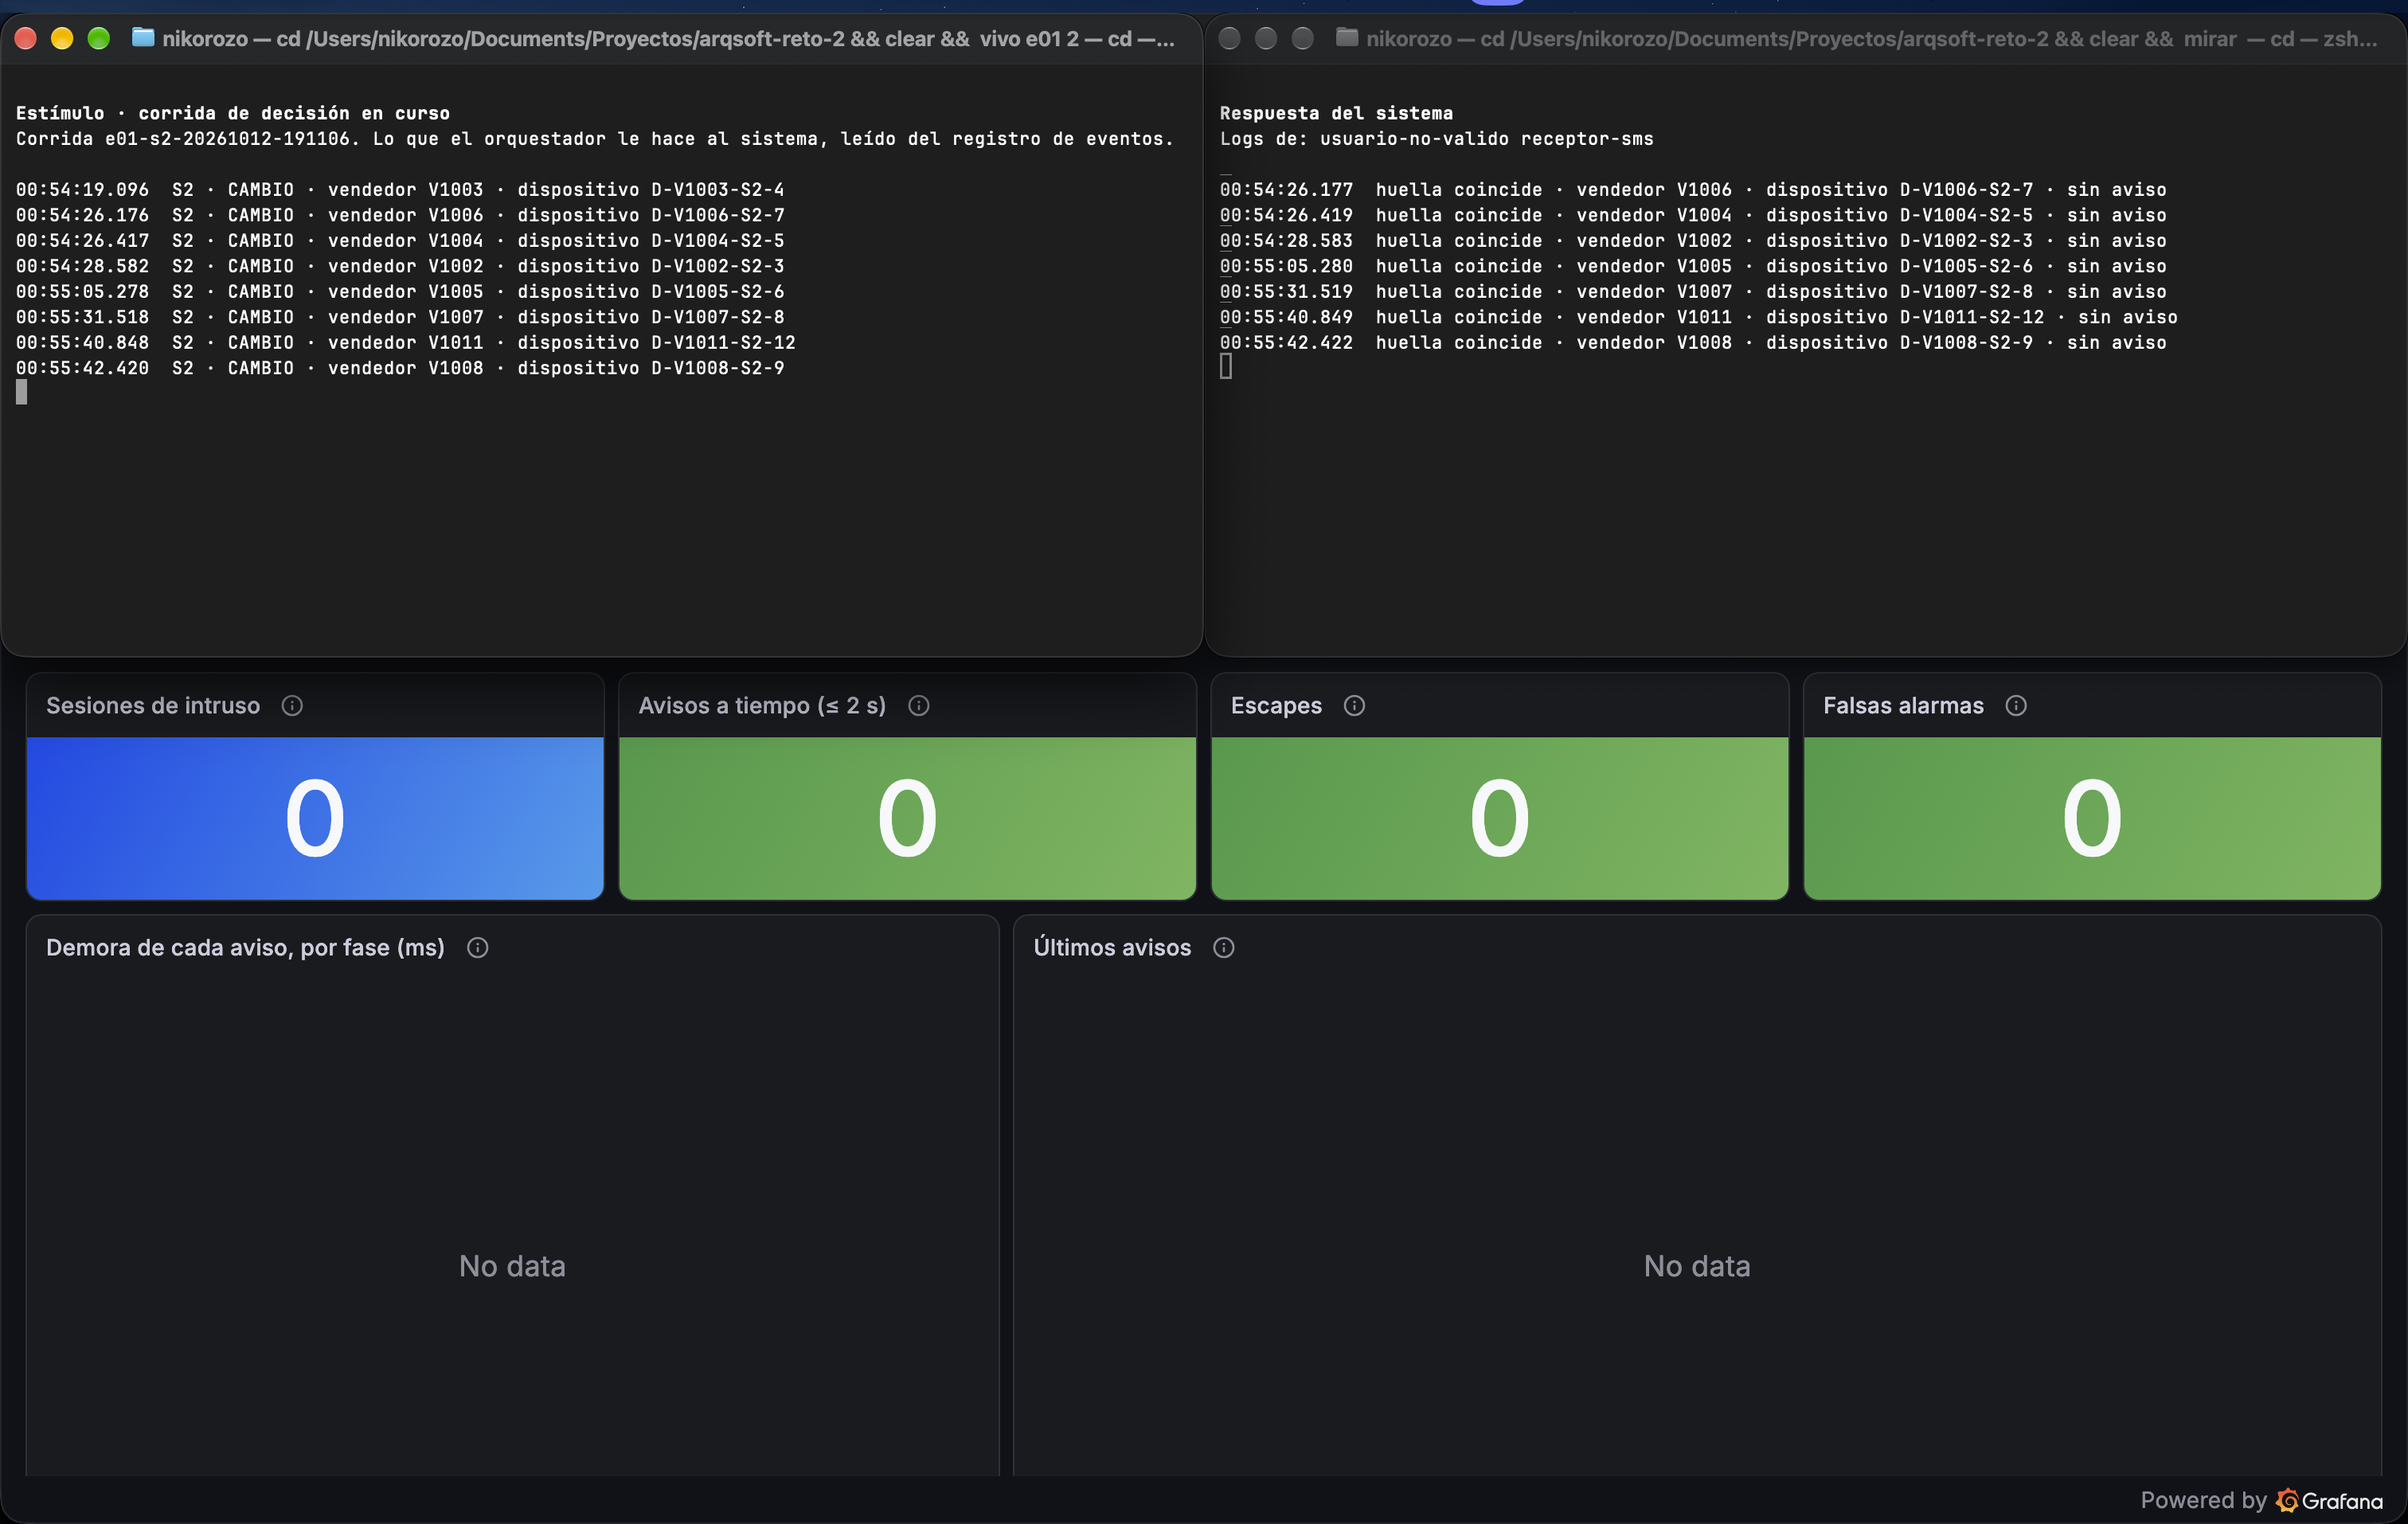Image resolution: width=2408 pixels, height=1524 pixels.
Task: Click info icon next to Falsas alarmas
Action: tap(2016, 706)
